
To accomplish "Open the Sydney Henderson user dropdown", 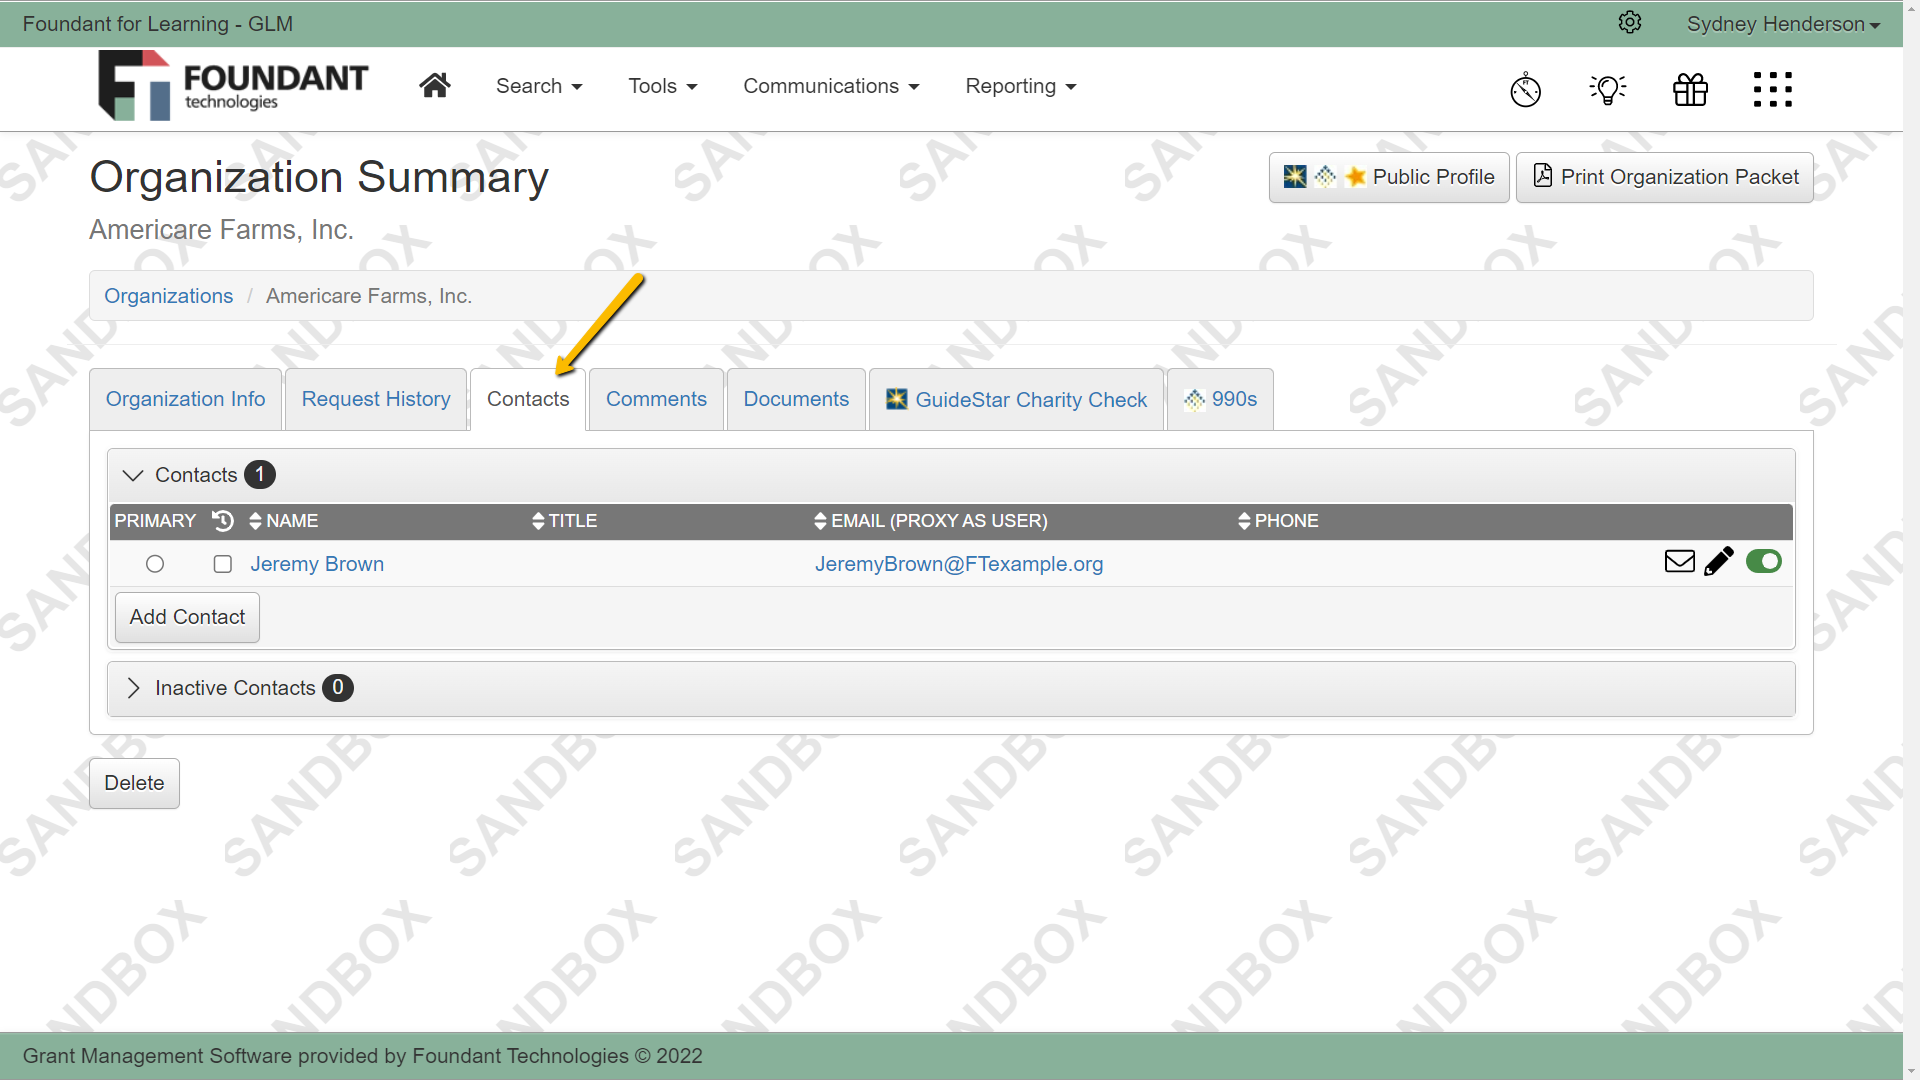I will (1782, 23).
